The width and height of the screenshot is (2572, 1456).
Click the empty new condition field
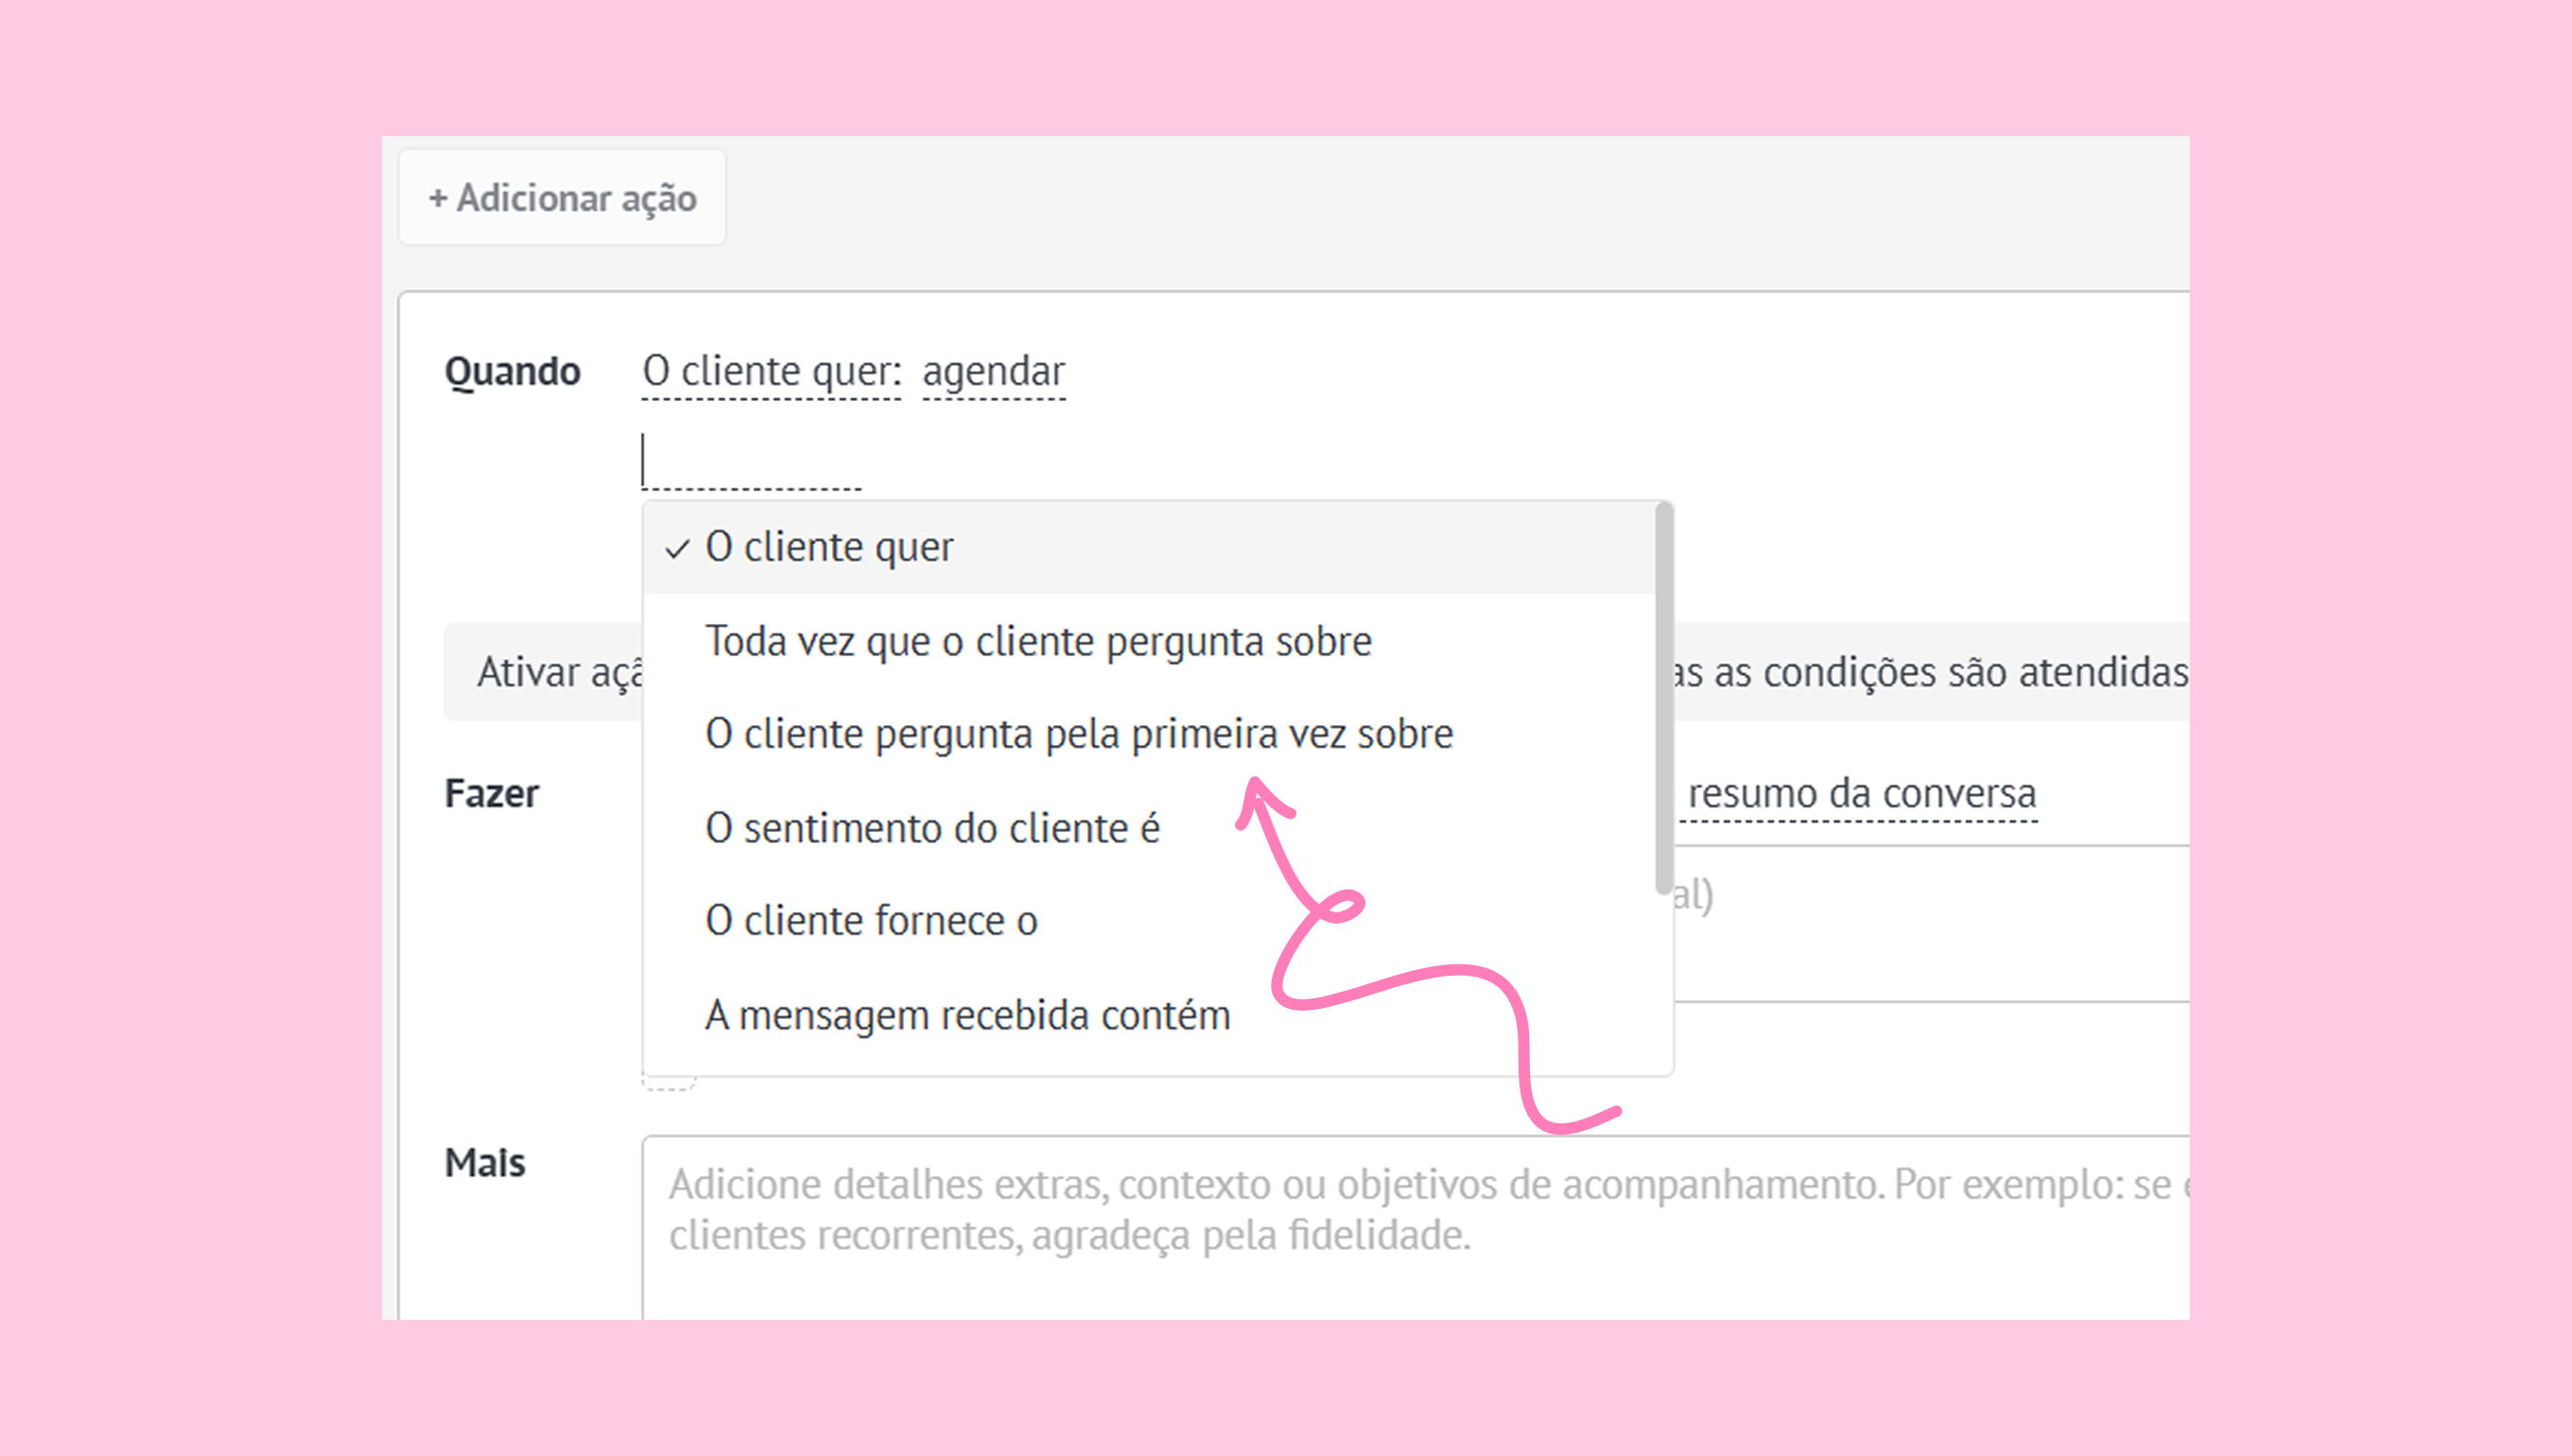[750, 463]
